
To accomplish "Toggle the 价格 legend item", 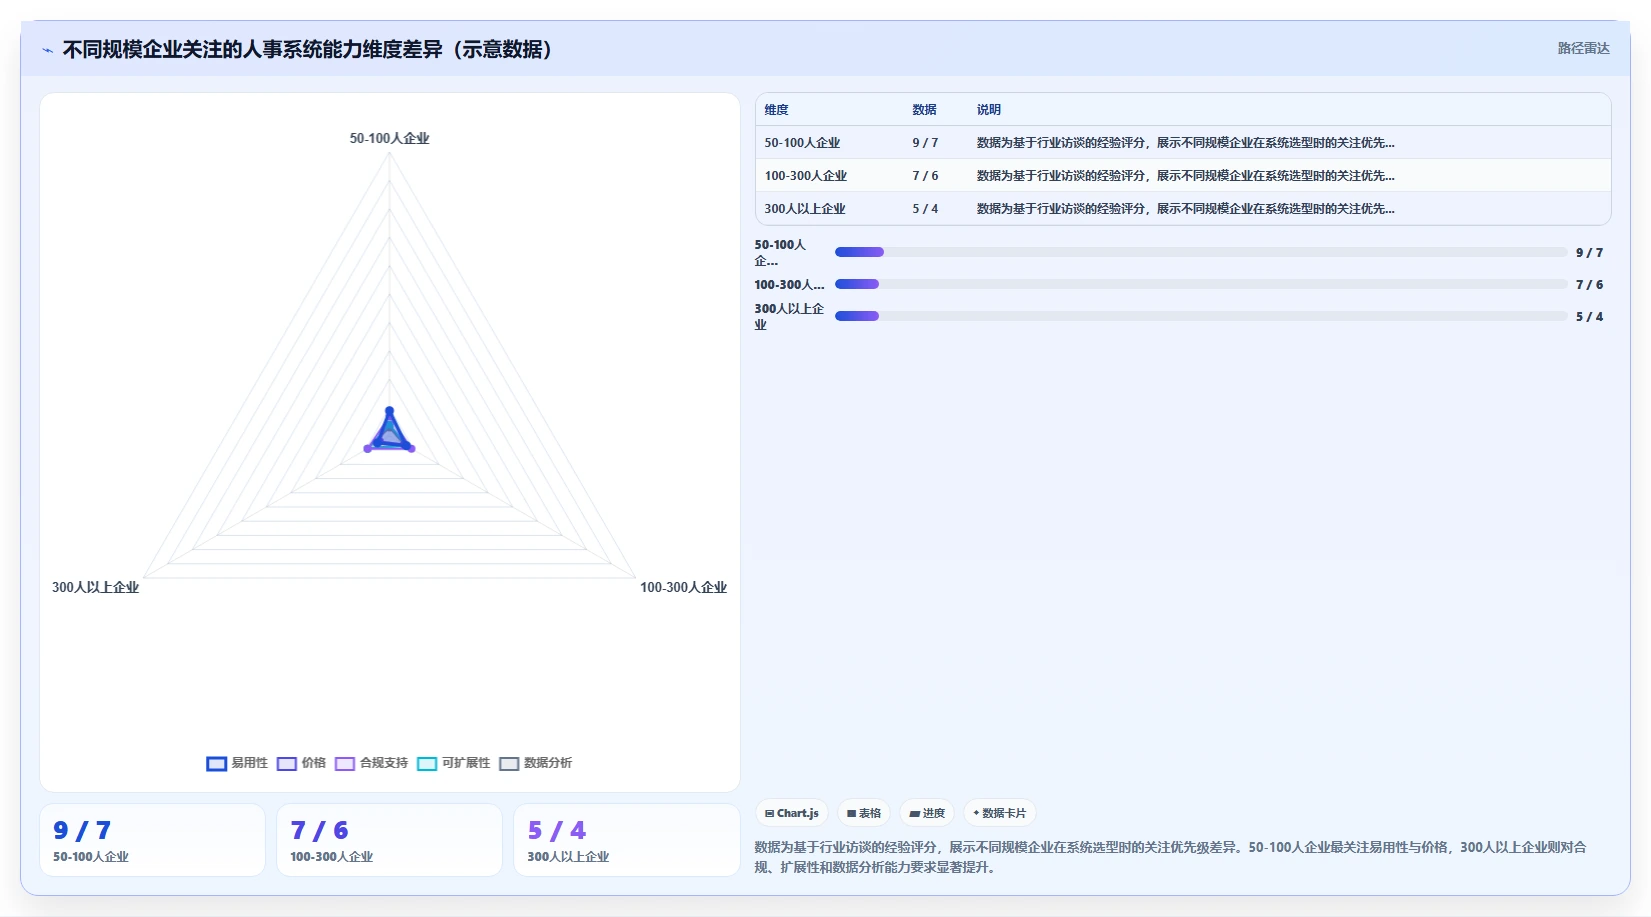I will coord(301,763).
